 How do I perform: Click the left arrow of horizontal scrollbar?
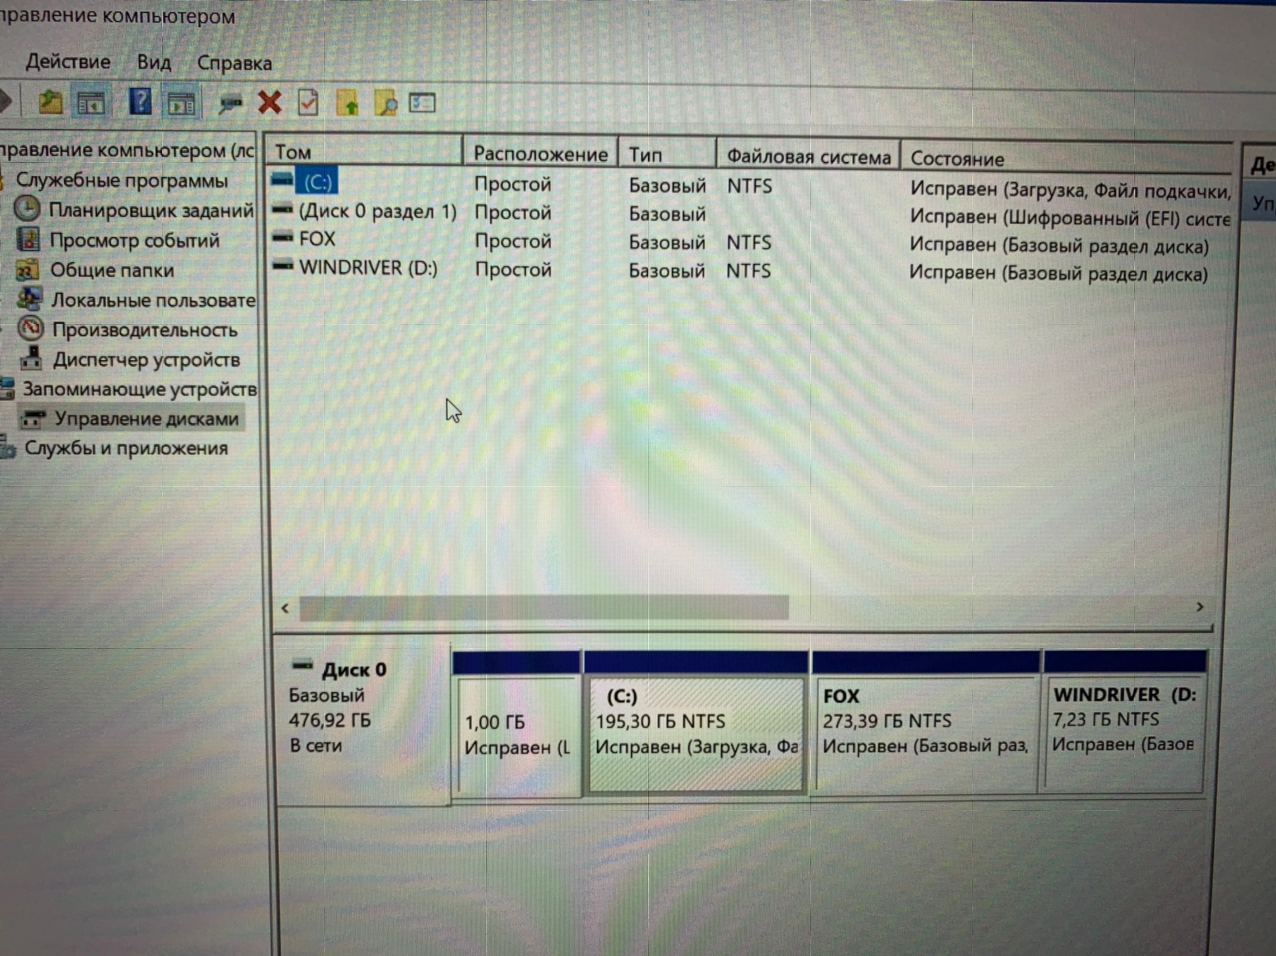click(285, 607)
